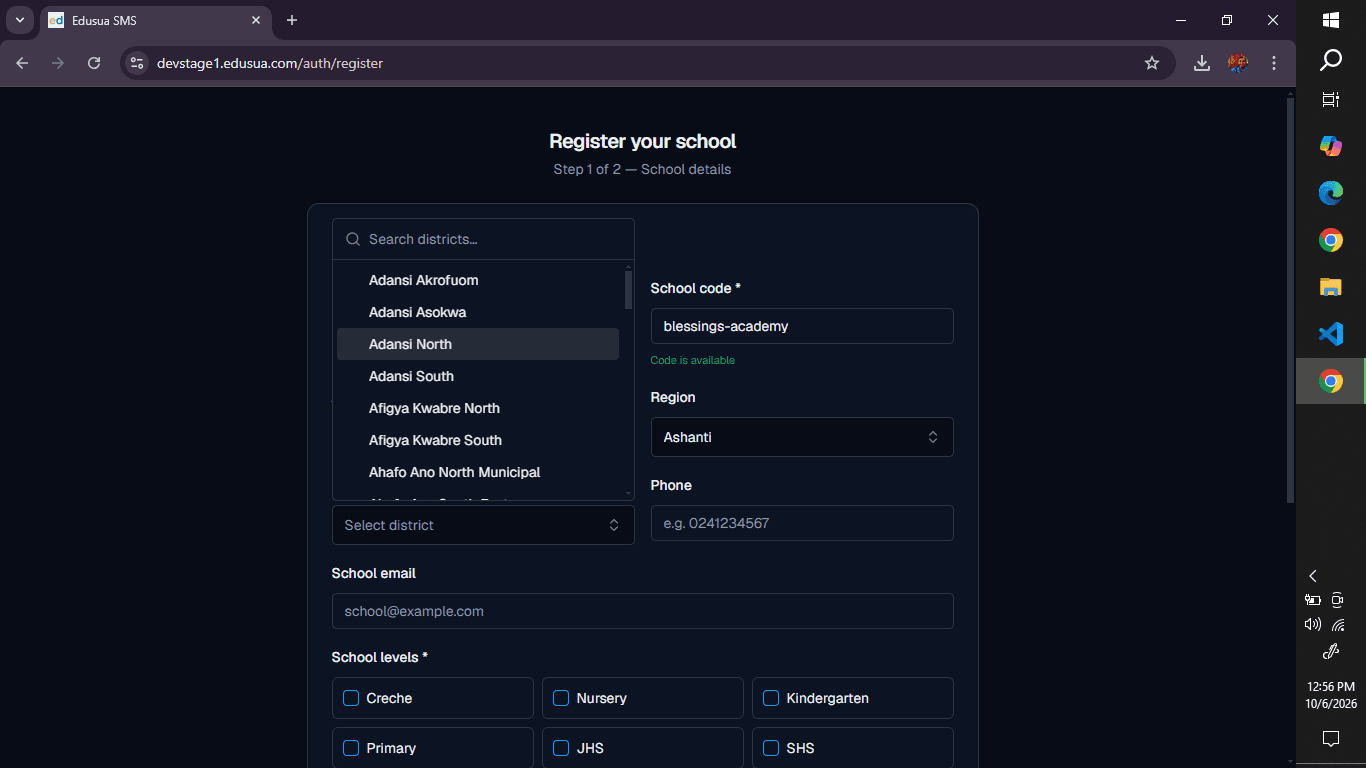This screenshot has height=768, width=1366.
Task: Switch to the Edusua SMS tab
Action: (155, 20)
